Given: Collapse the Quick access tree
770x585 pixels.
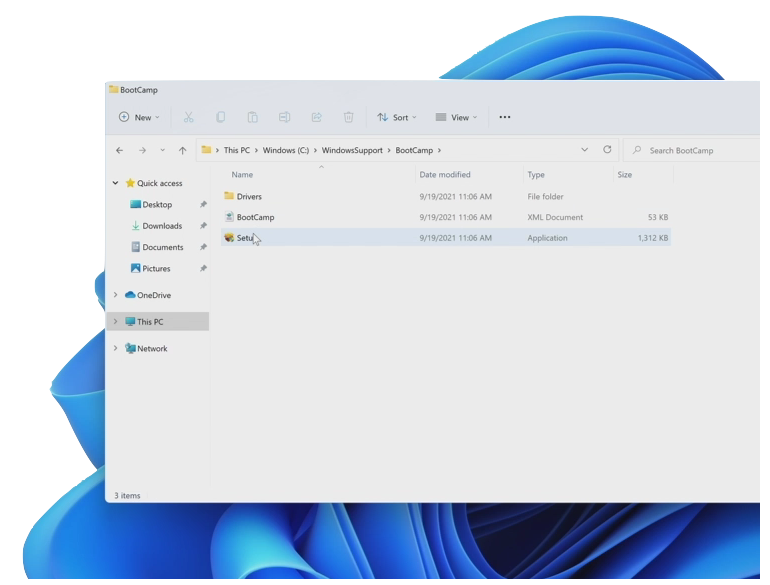Looking at the screenshot, I should (115, 183).
